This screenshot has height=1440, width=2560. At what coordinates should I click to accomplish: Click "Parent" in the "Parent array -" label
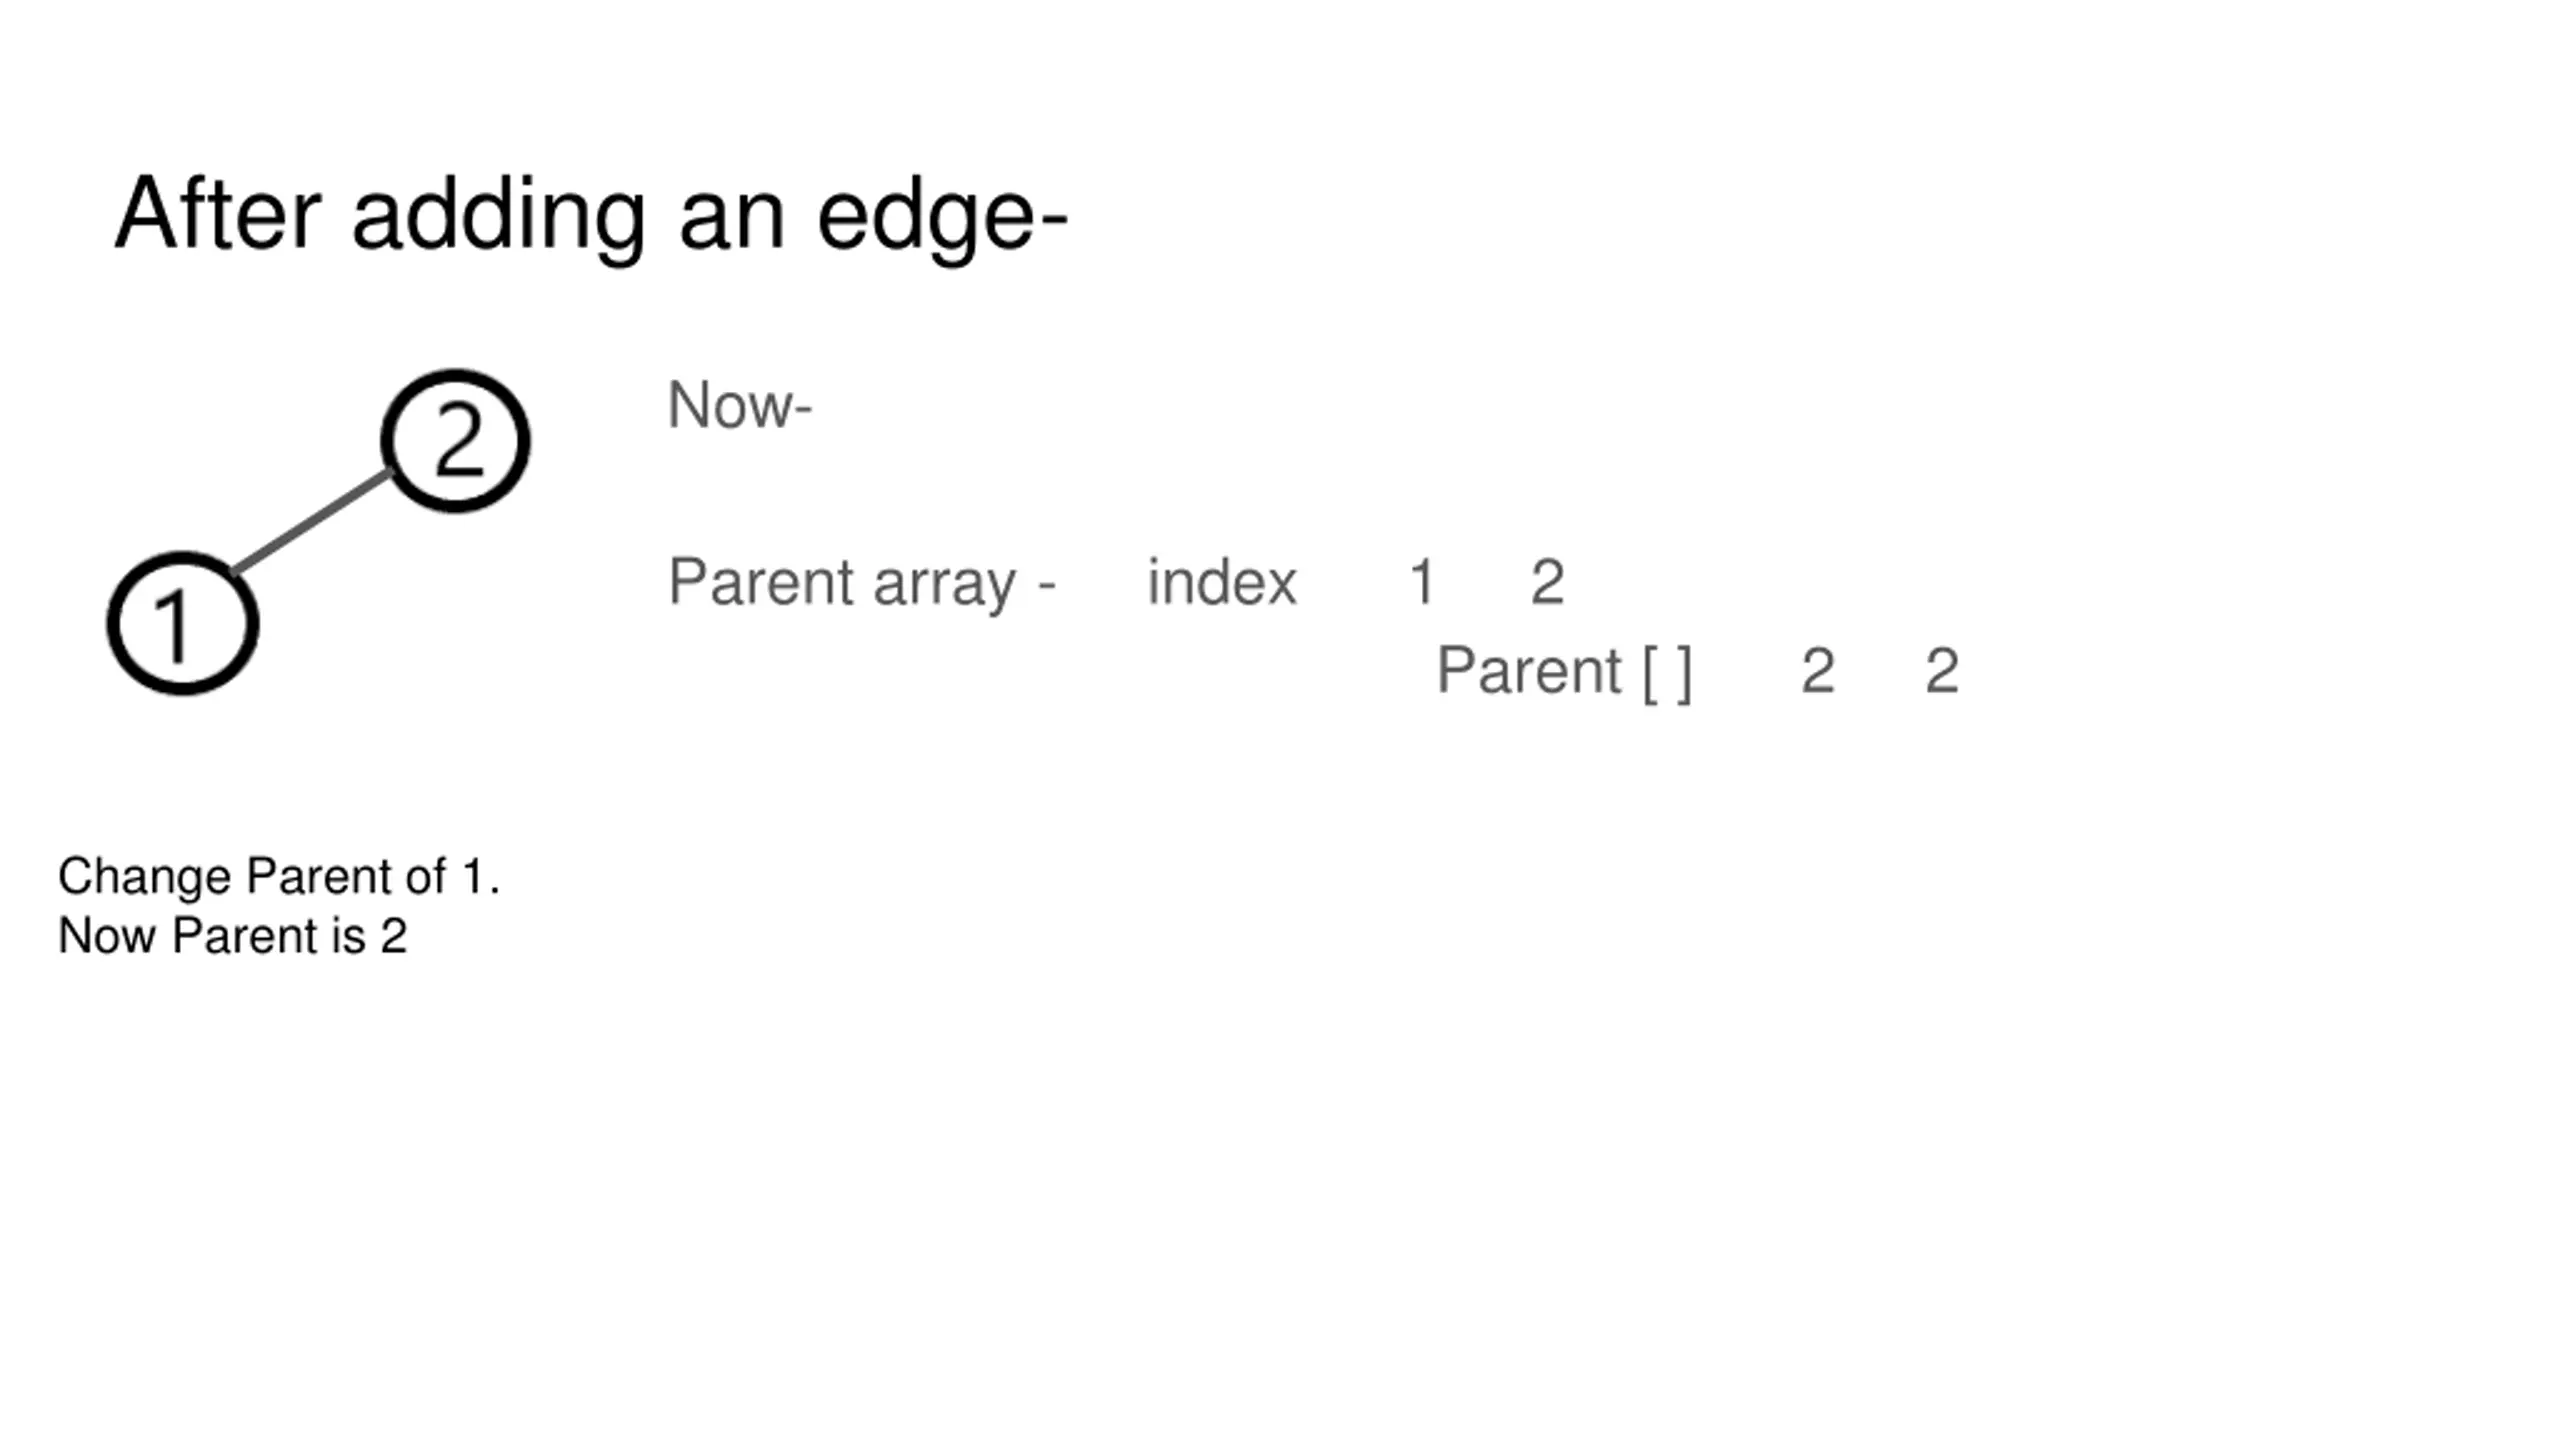(x=762, y=582)
